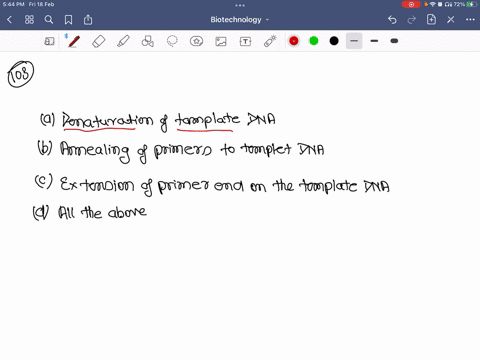Tap the handwritten word 'Extension'
The height and width of the screenshot is (360, 480).
pos(97,184)
